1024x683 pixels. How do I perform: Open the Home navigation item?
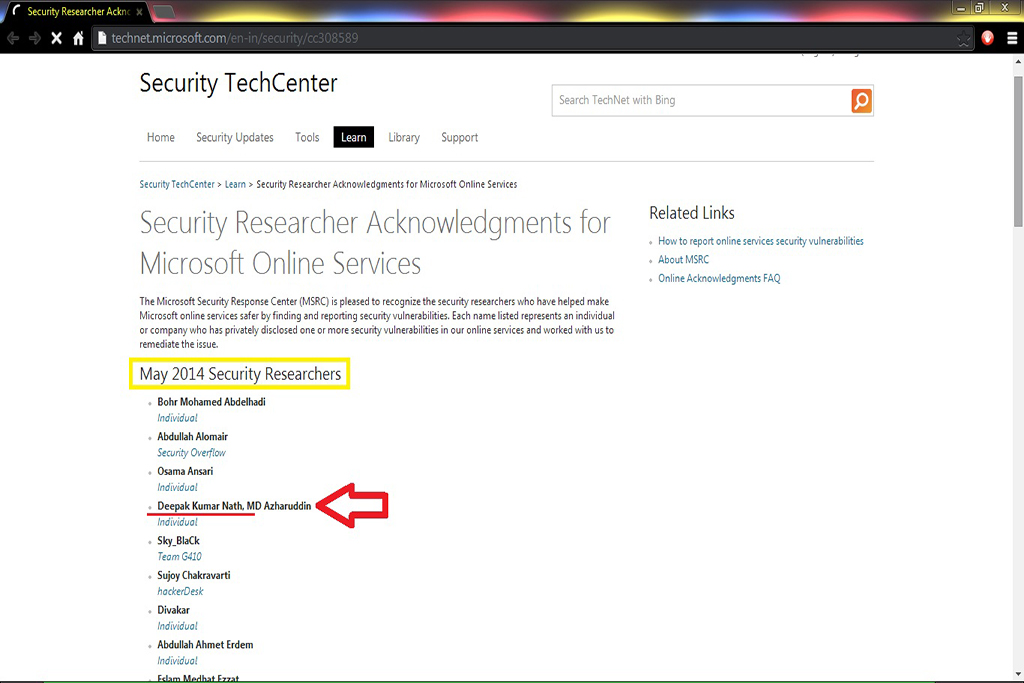(161, 137)
